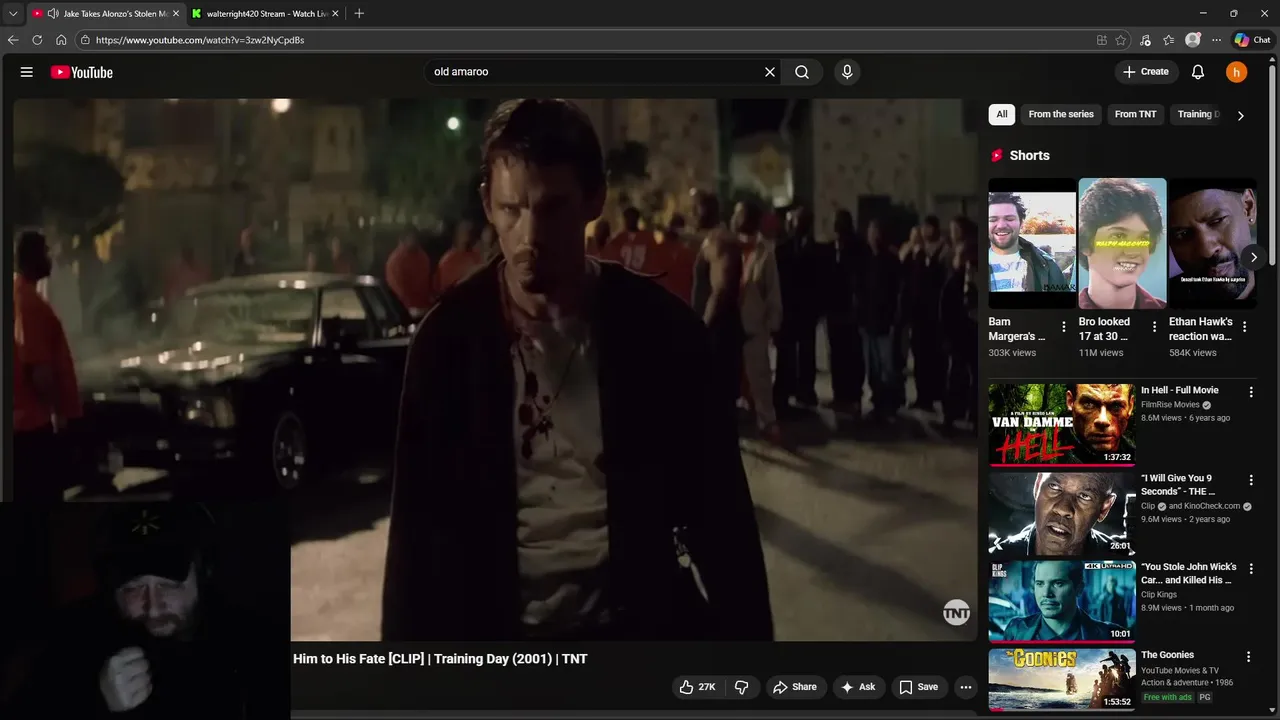Image resolution: width=1280 pixels, height=720 pixels.
Task: Open 'I Will Give You 9 Seconds' title
Action: 1178,484
